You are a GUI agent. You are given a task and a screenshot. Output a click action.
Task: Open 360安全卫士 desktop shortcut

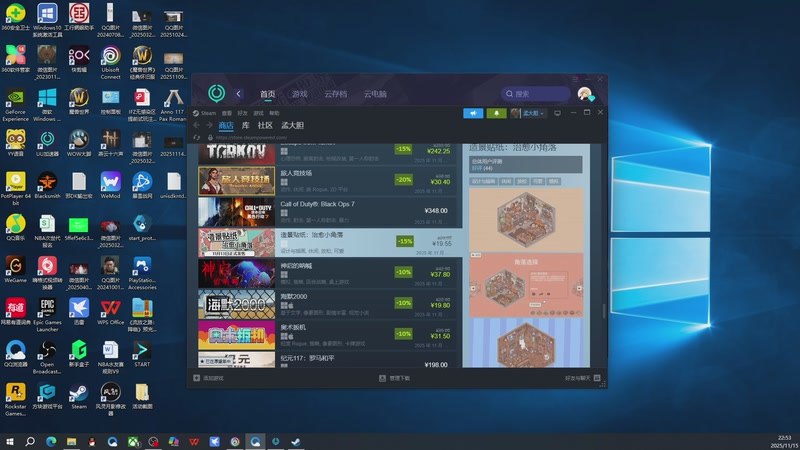pyautogui.click(x=15, y=17)
